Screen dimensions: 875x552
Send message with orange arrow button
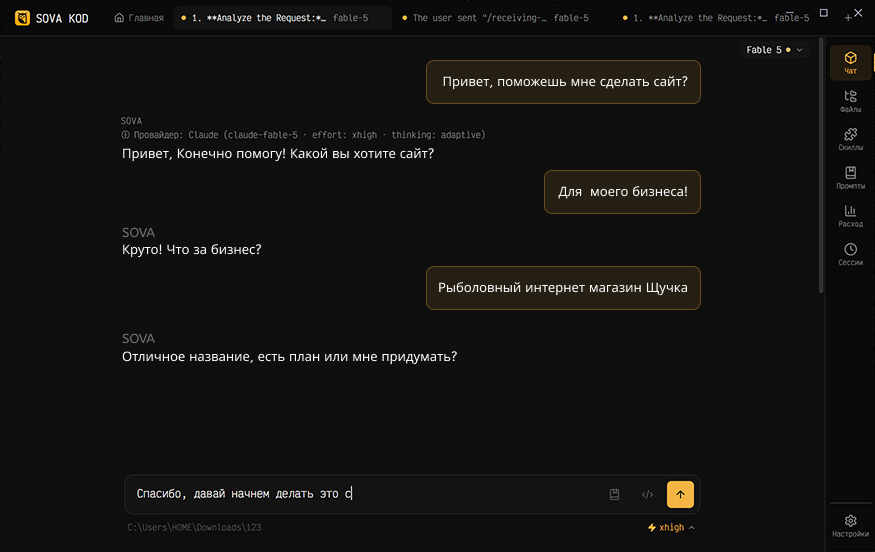point(680,494)
